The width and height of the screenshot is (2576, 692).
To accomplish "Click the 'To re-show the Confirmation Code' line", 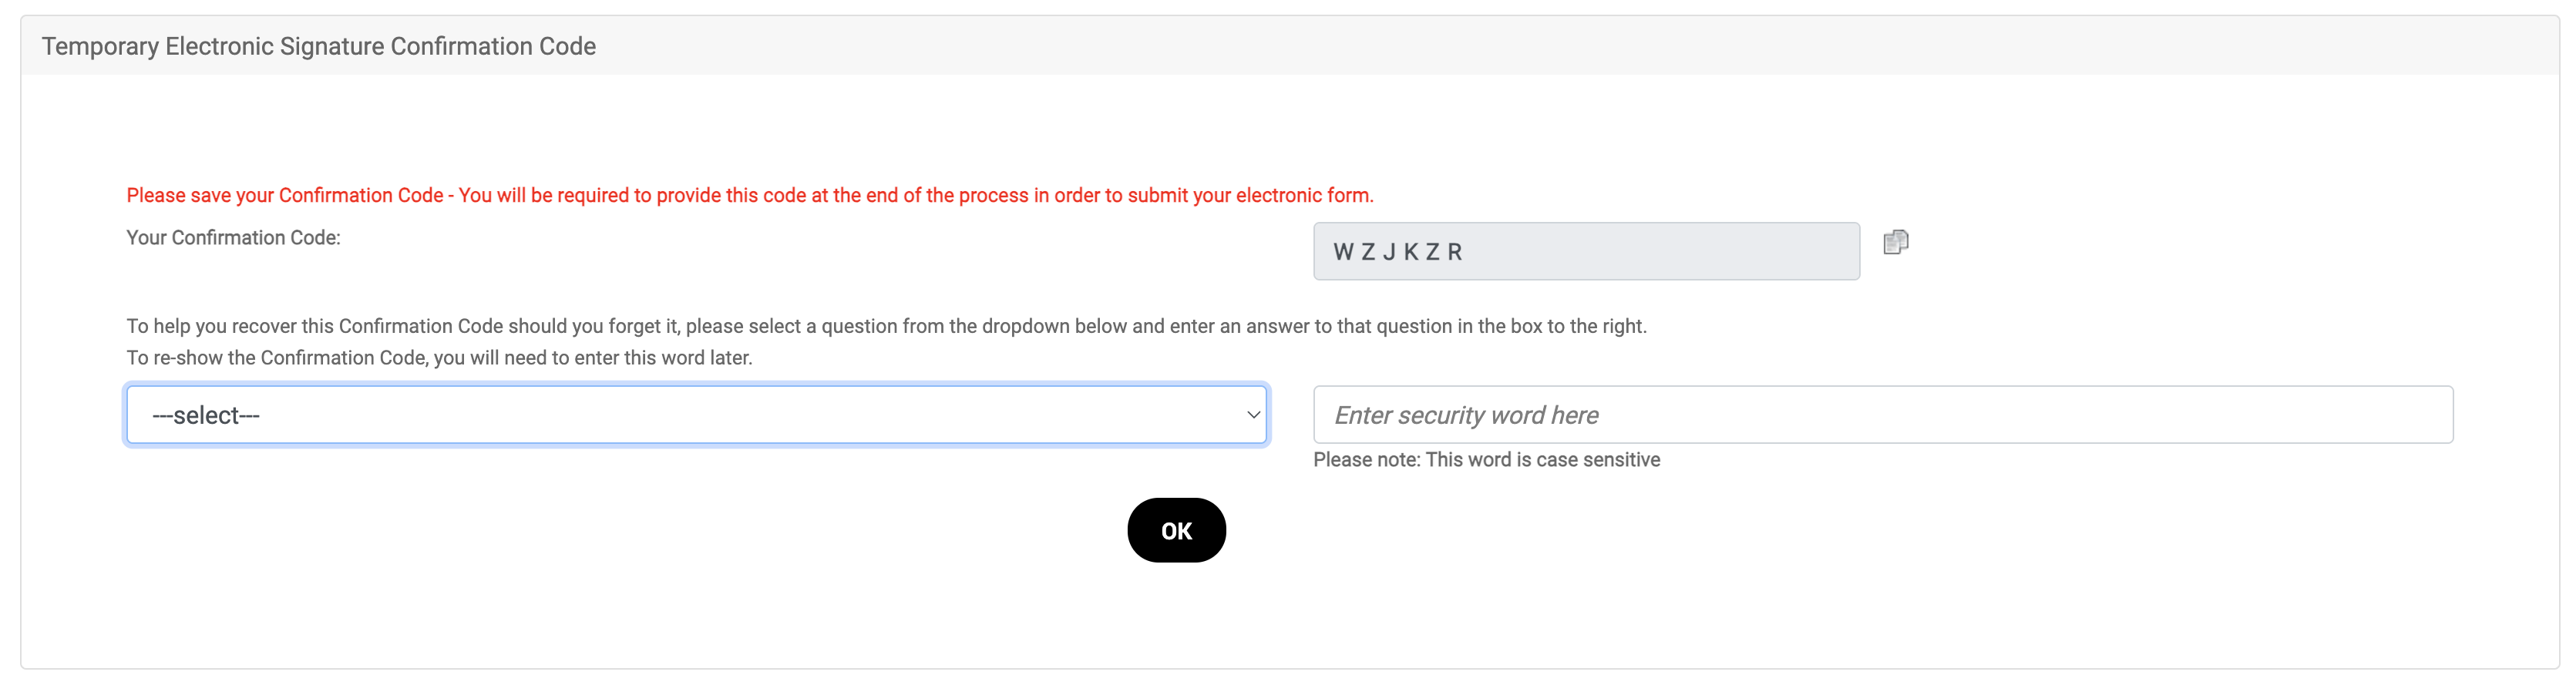I will pos(439,358).
